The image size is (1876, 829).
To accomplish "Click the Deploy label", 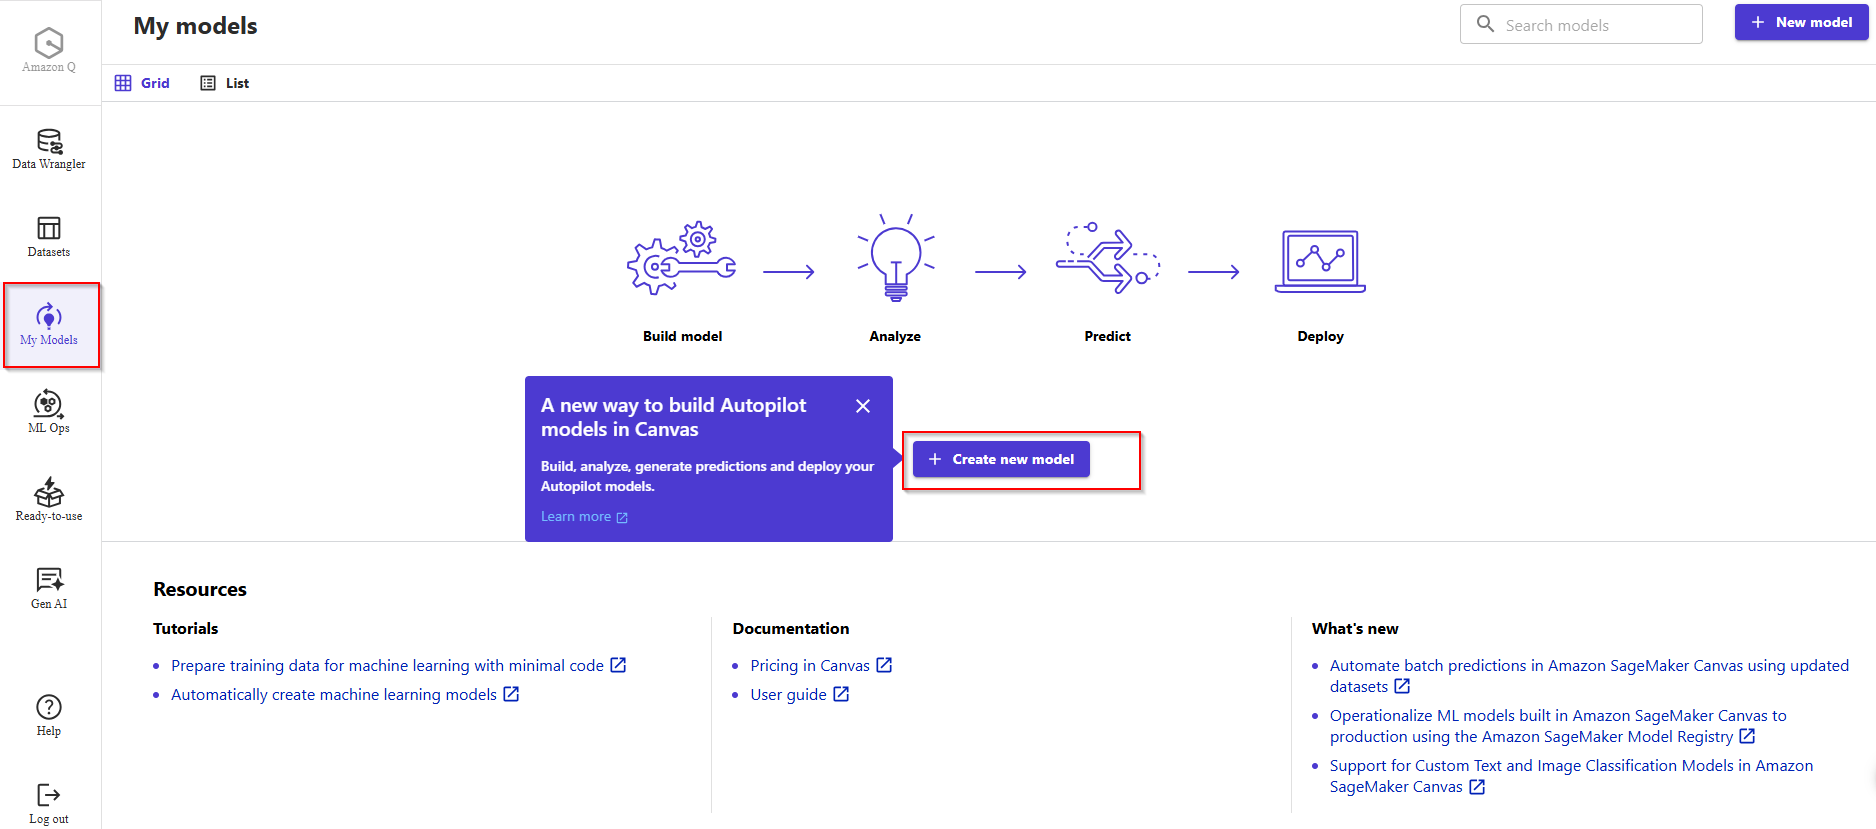I will pos(1320,337).
